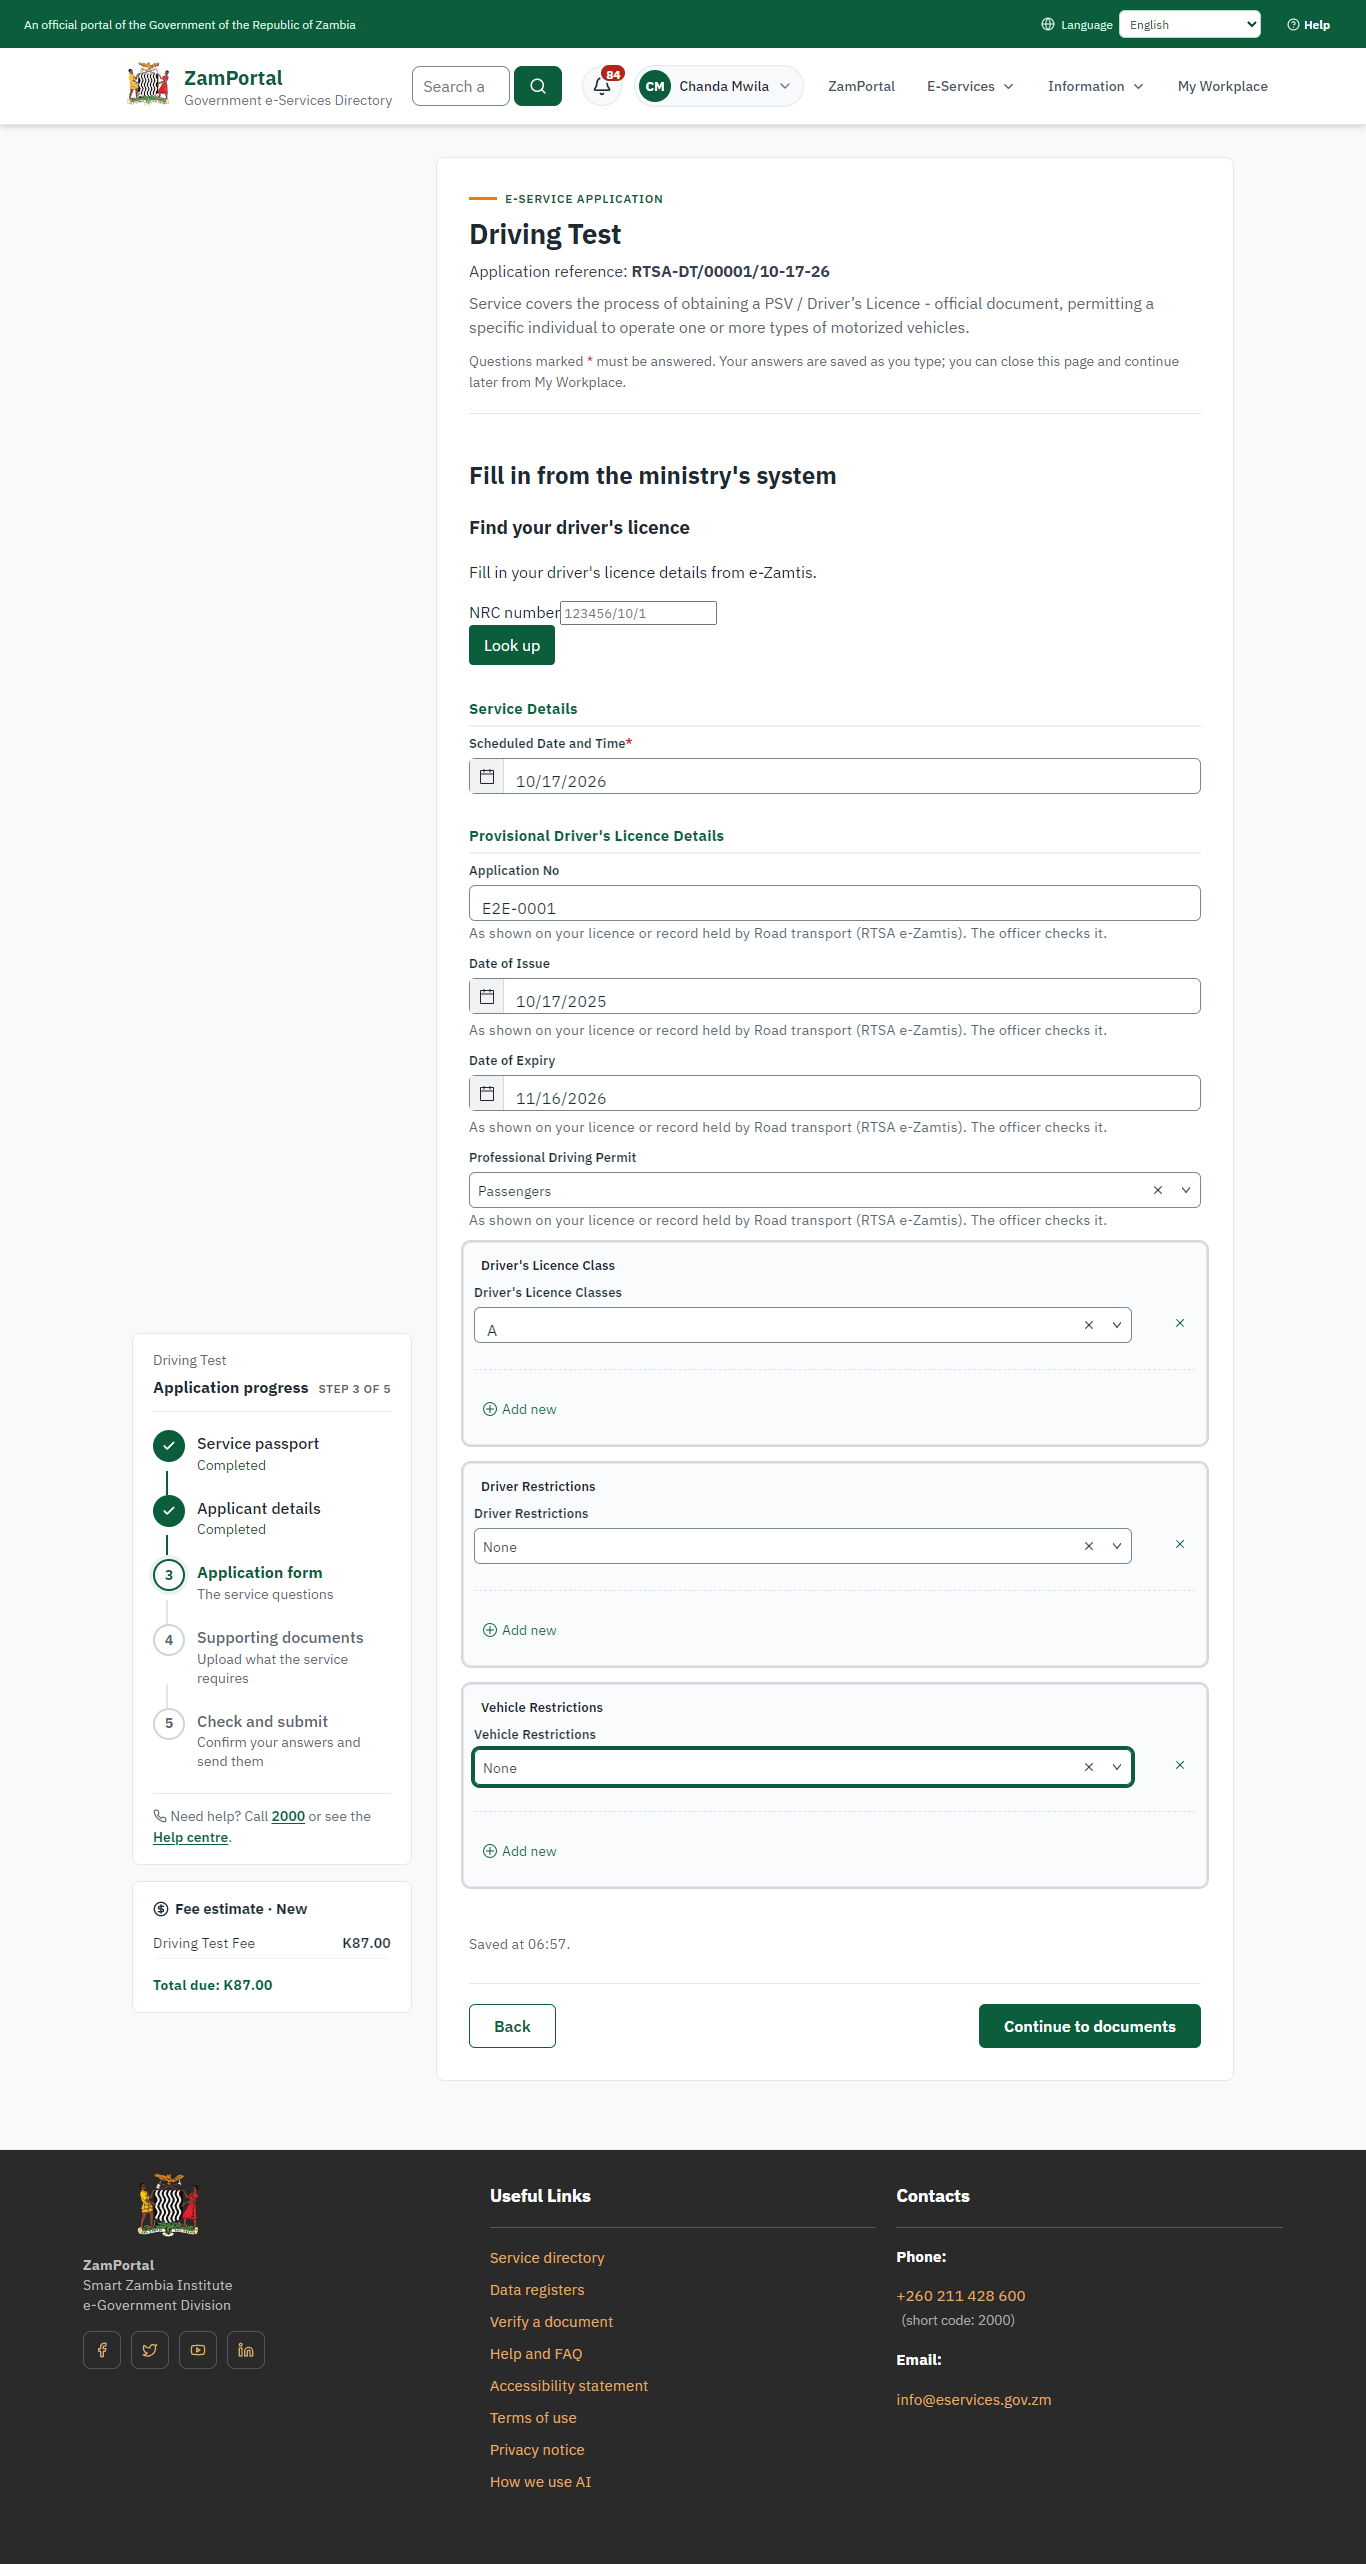Focus the Application No field
This screenshot has width=1366, height=2564.
[x=835, y=903]
